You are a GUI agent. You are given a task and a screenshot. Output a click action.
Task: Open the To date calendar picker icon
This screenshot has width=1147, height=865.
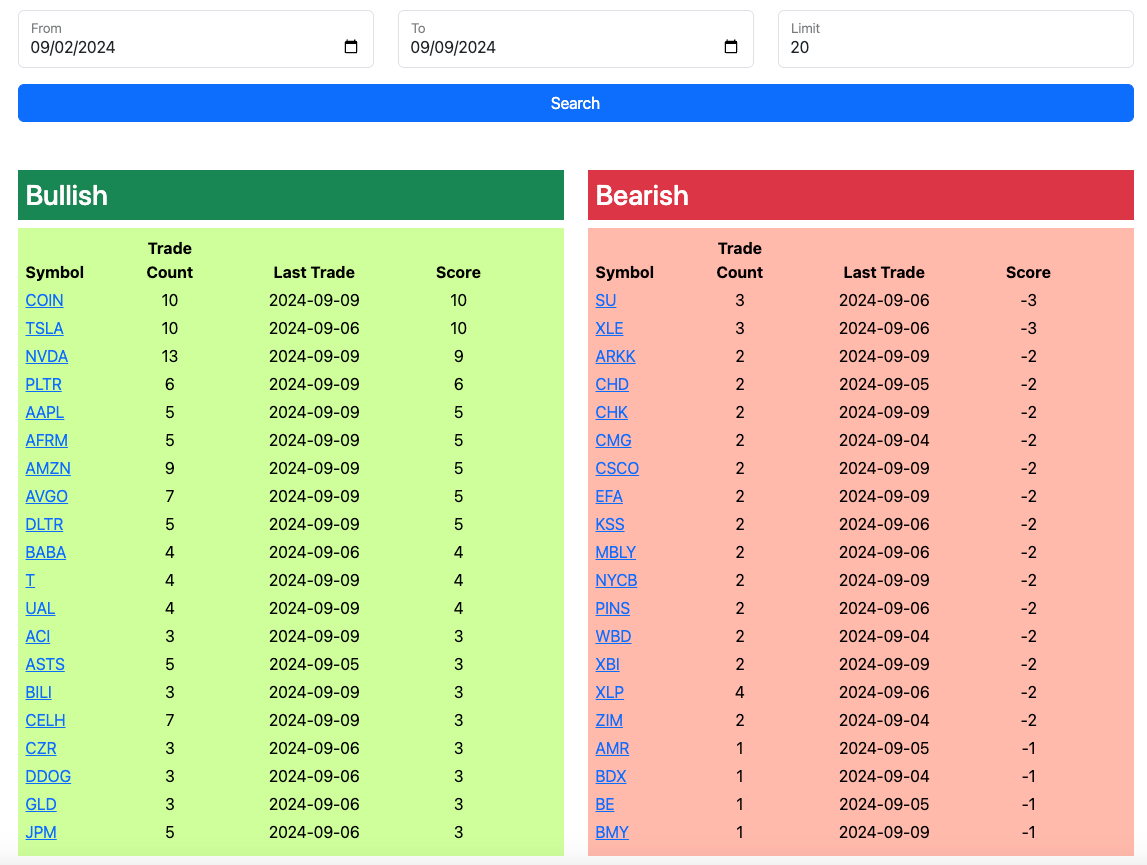coord(731,47)
